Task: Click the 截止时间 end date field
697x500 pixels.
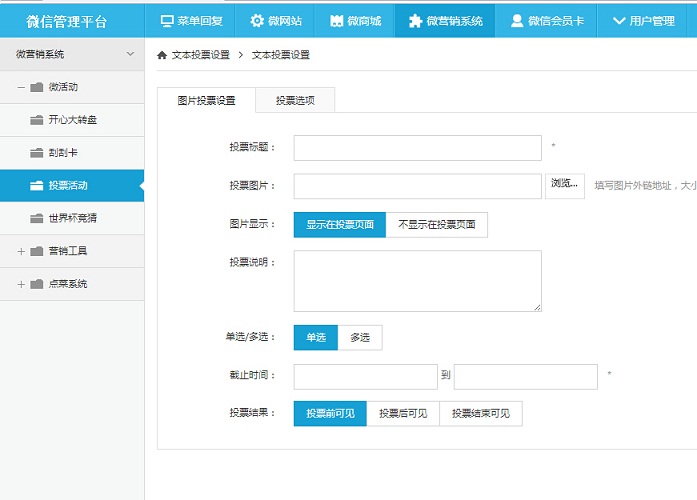Action: tap(525, 377)
